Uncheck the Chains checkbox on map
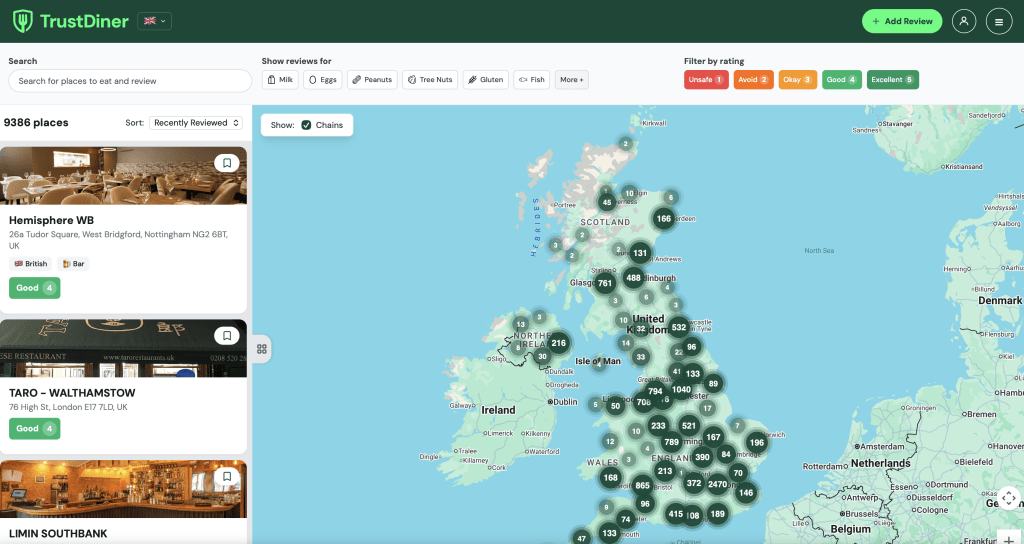The width and height of the screenshot is (1024, 544). click(x=306, y=125)
